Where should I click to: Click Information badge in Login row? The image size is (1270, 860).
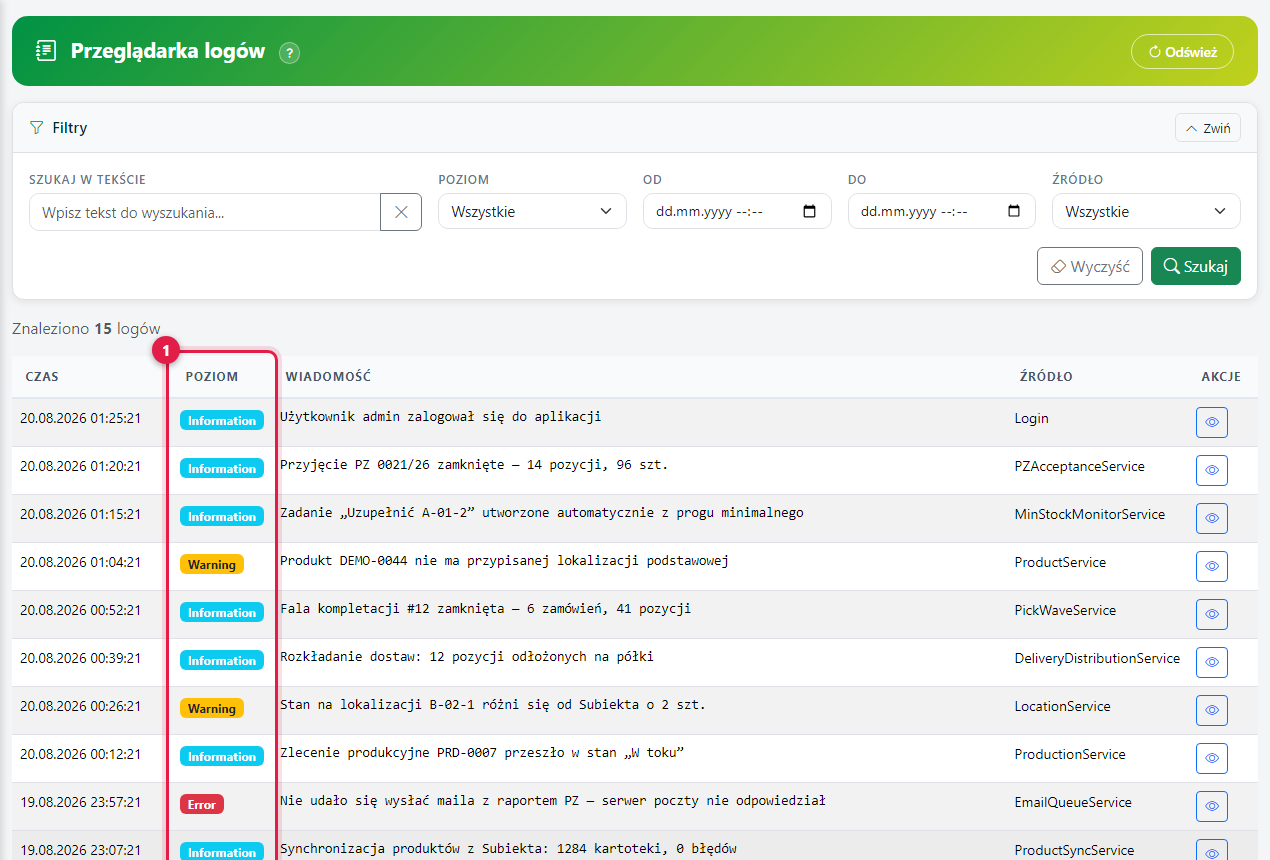[222, 420]
